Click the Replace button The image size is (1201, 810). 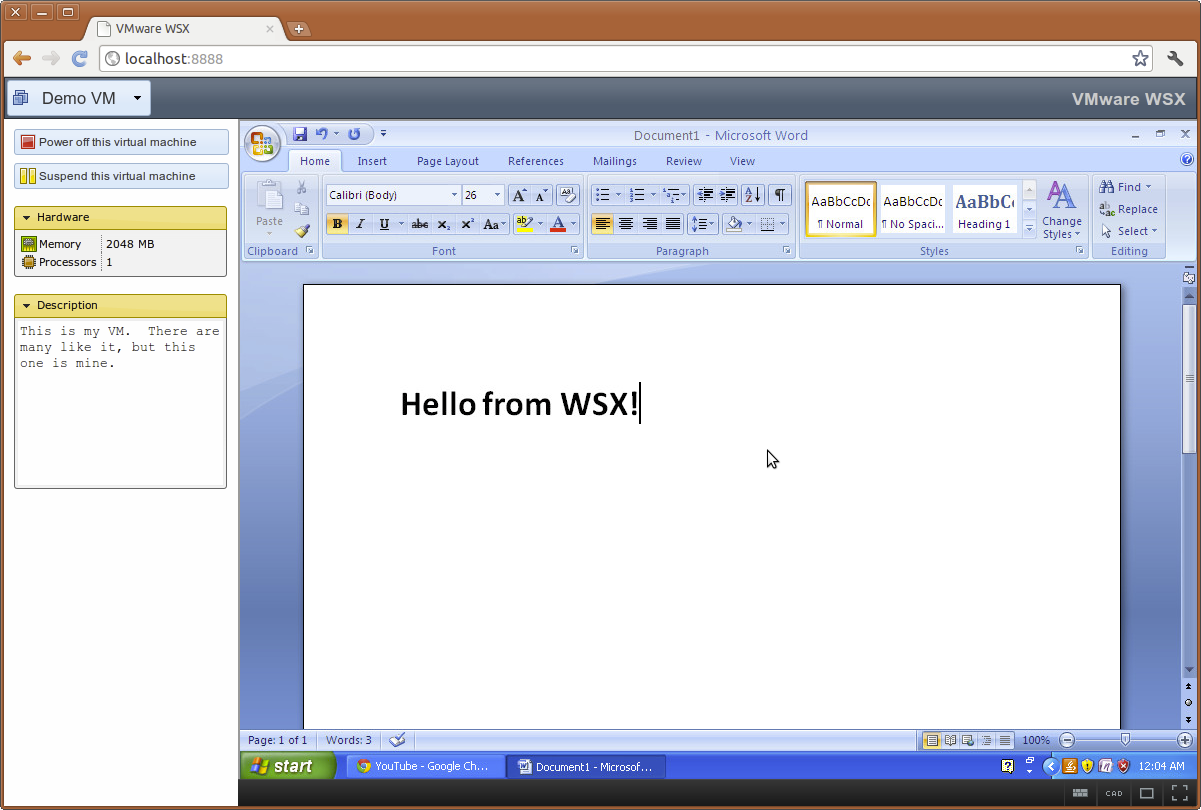point(1128,209)
